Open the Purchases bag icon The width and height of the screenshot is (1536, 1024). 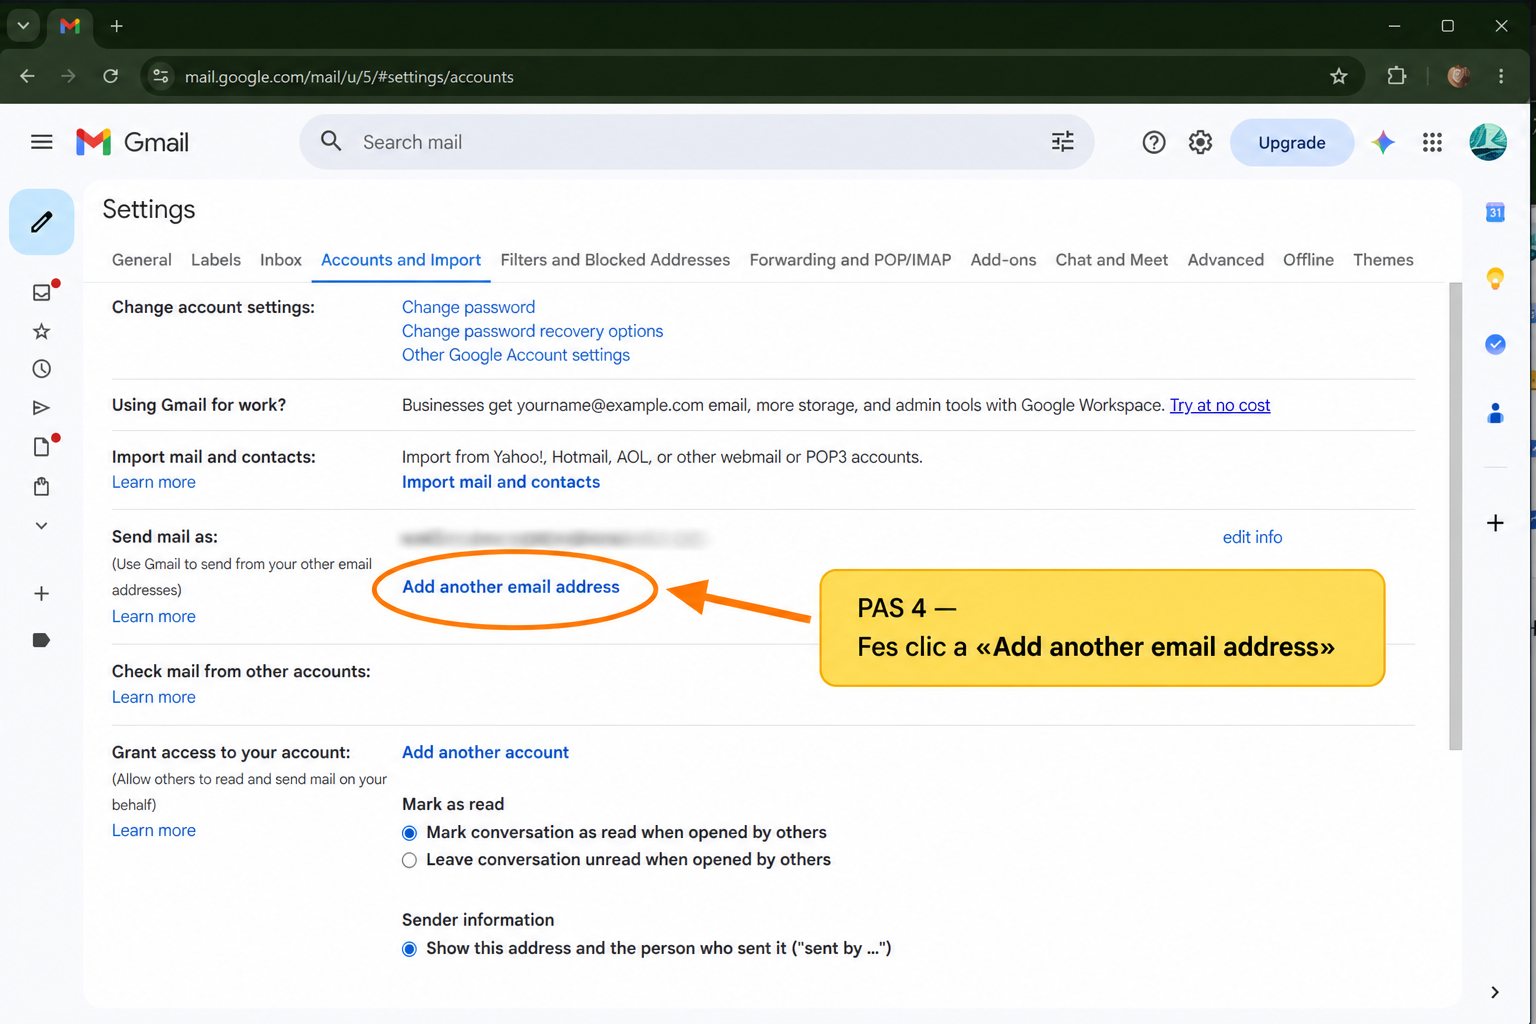tap(41, 487)
